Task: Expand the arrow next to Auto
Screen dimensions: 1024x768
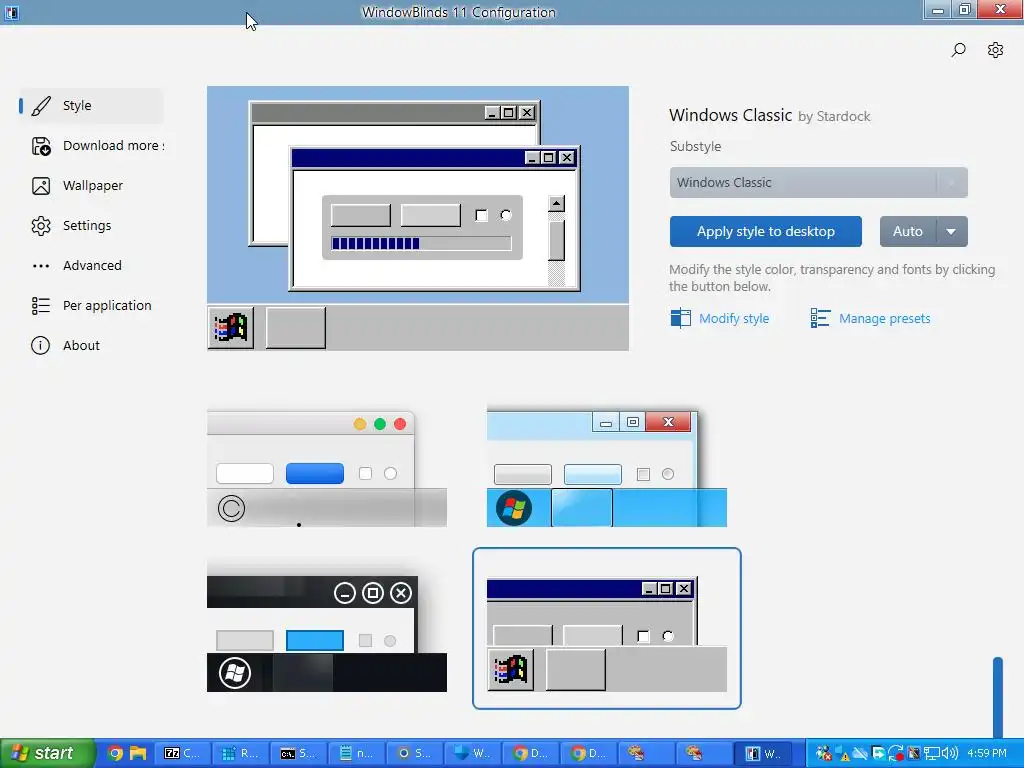Action: 952,231
